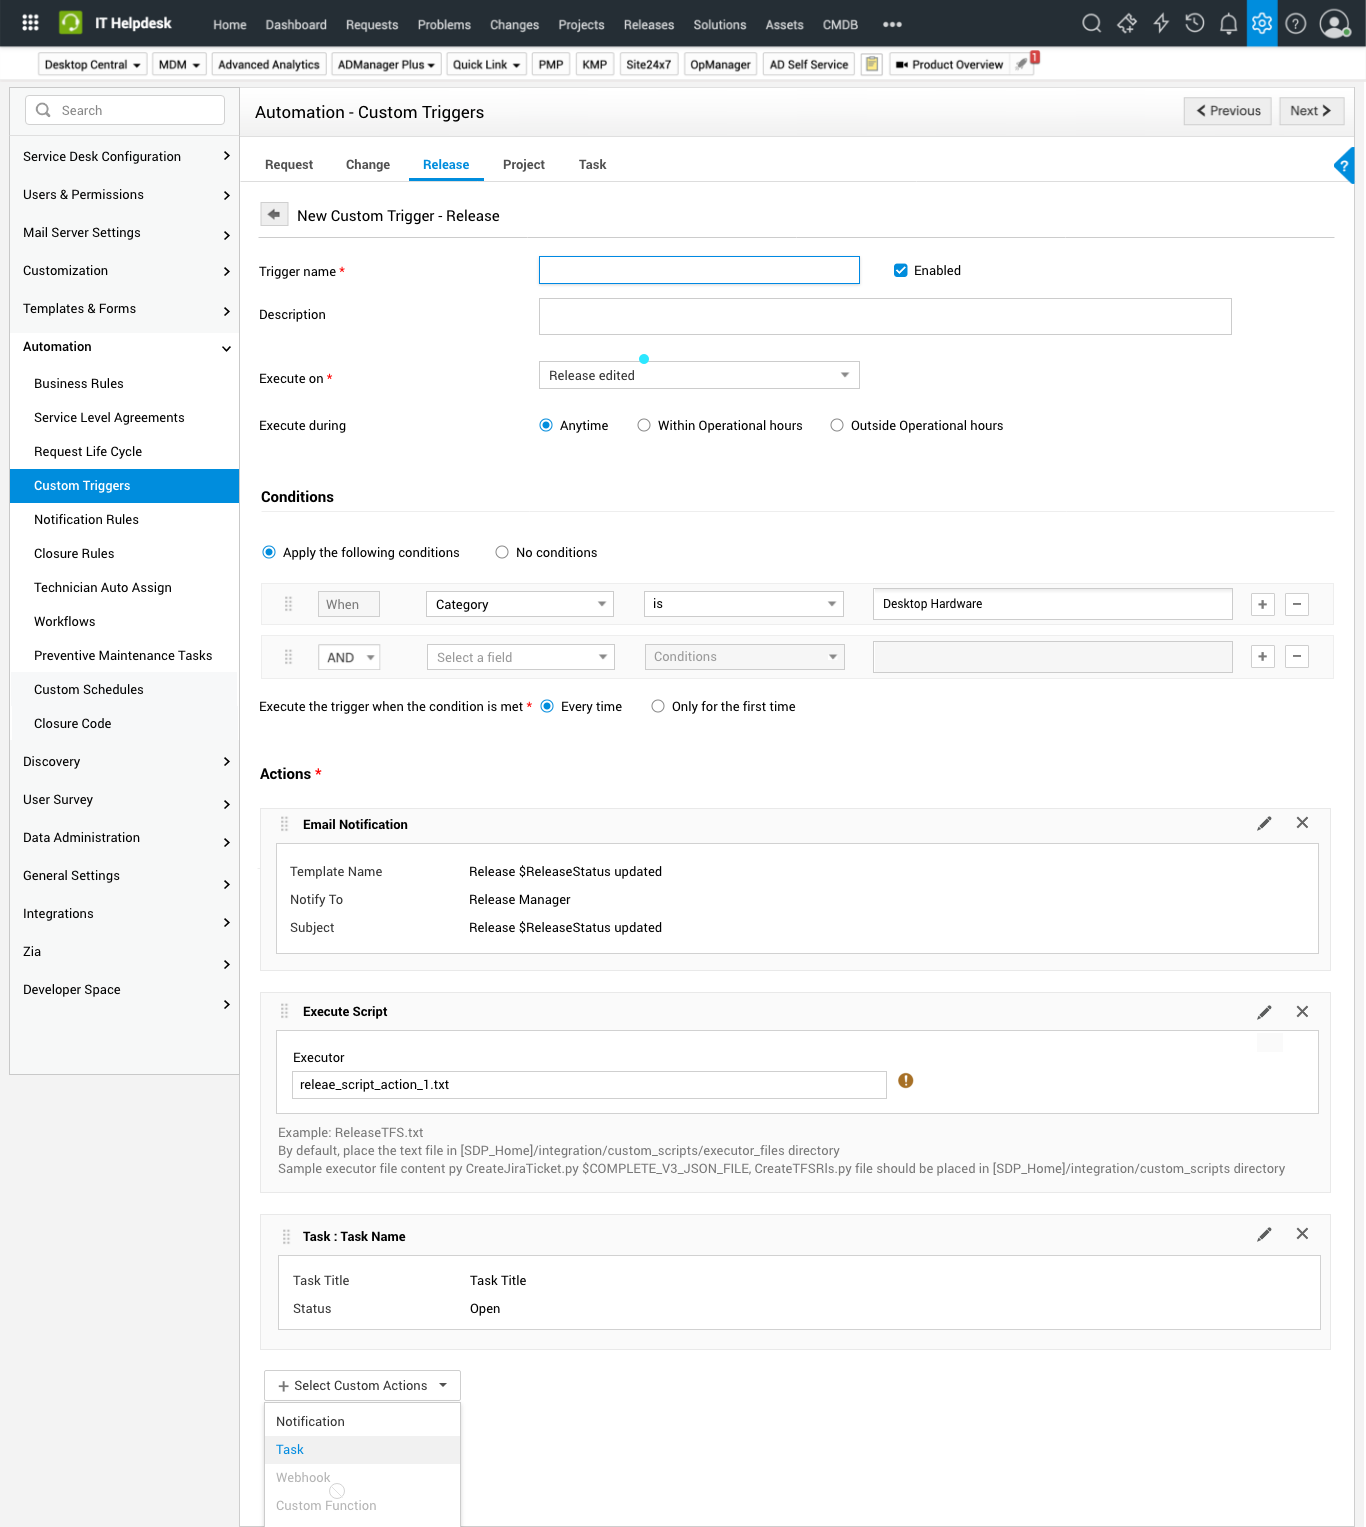The image size is (1366, 1527).
Task: Open the global search icon
Action: [1091, 22]
